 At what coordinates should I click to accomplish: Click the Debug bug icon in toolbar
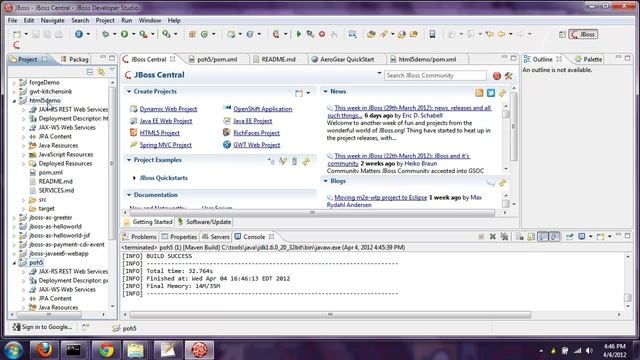coord(105,34)
